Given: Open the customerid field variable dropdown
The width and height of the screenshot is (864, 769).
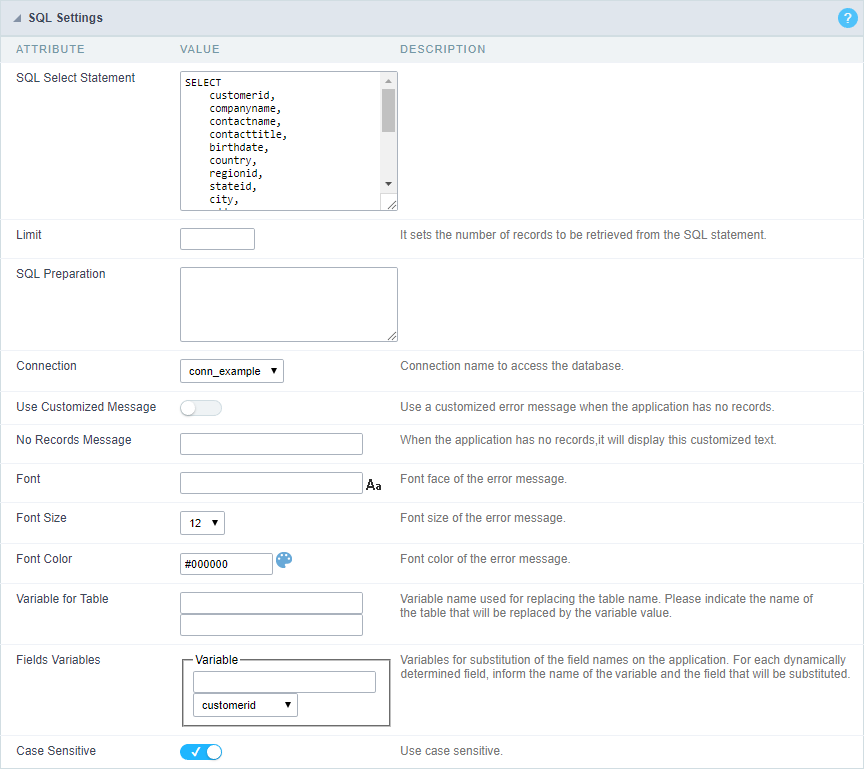Looking at the screenshot, I should (245, 704).
